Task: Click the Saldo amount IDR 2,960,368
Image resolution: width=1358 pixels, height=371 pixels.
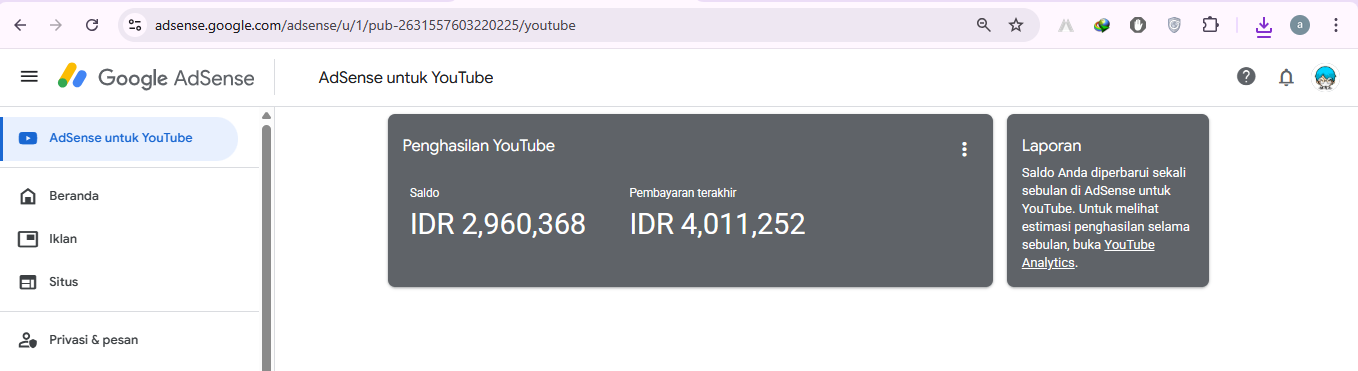Action: [498, 225]
